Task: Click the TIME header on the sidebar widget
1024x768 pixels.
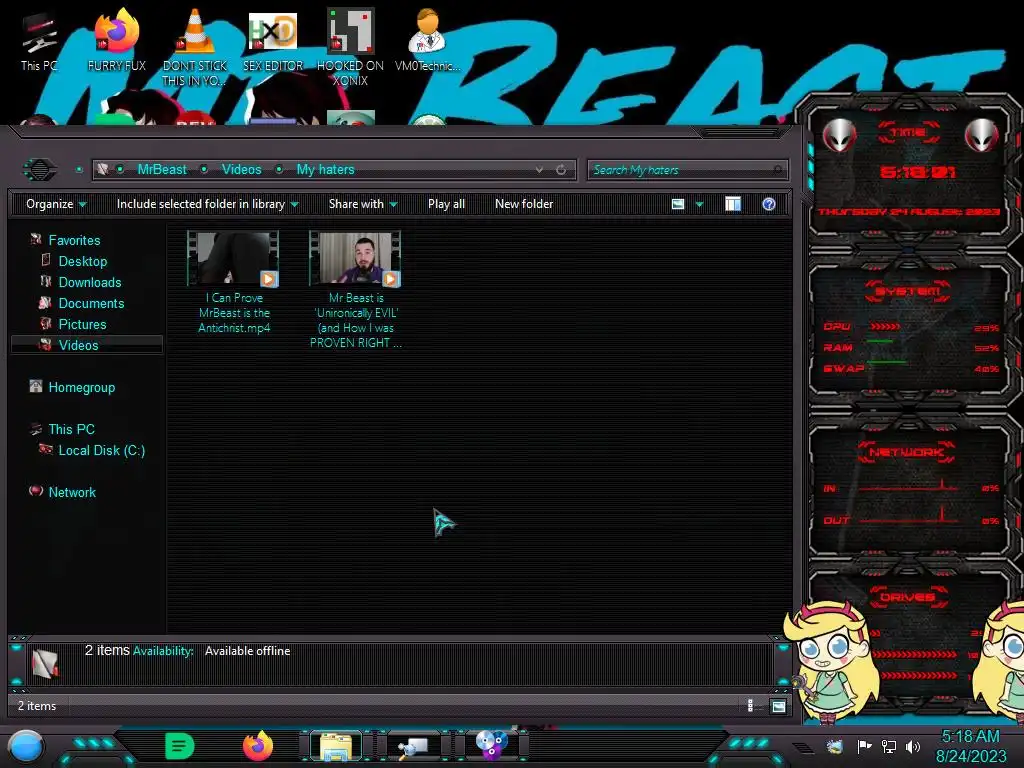Action: point(908,133)
